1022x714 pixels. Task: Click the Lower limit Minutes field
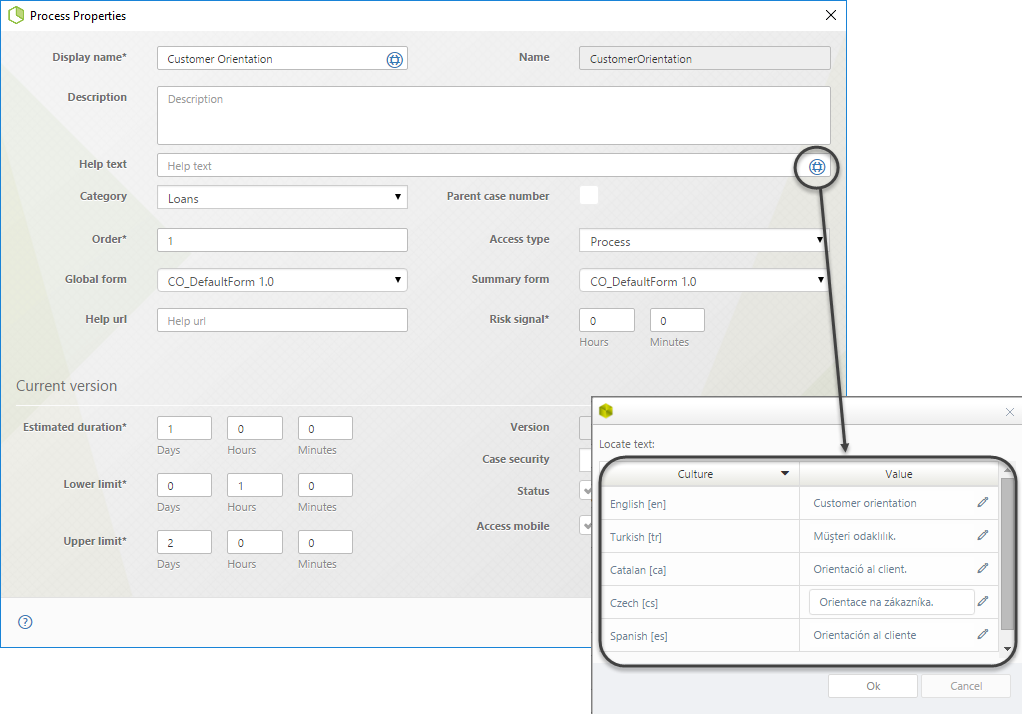325,485
